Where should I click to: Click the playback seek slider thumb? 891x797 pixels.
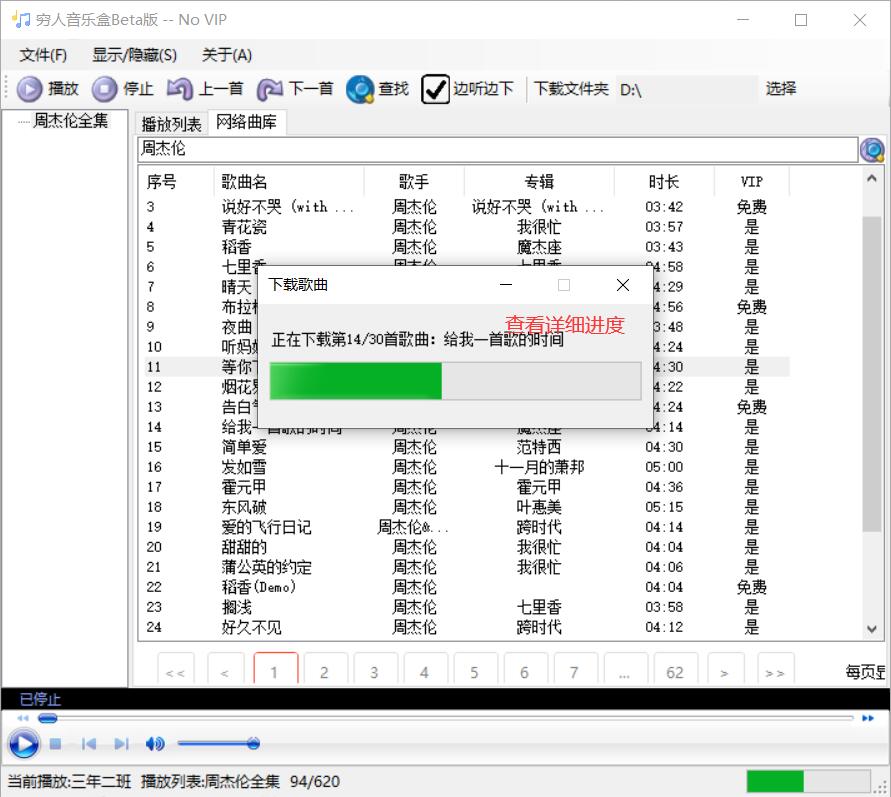pos(47,718)
